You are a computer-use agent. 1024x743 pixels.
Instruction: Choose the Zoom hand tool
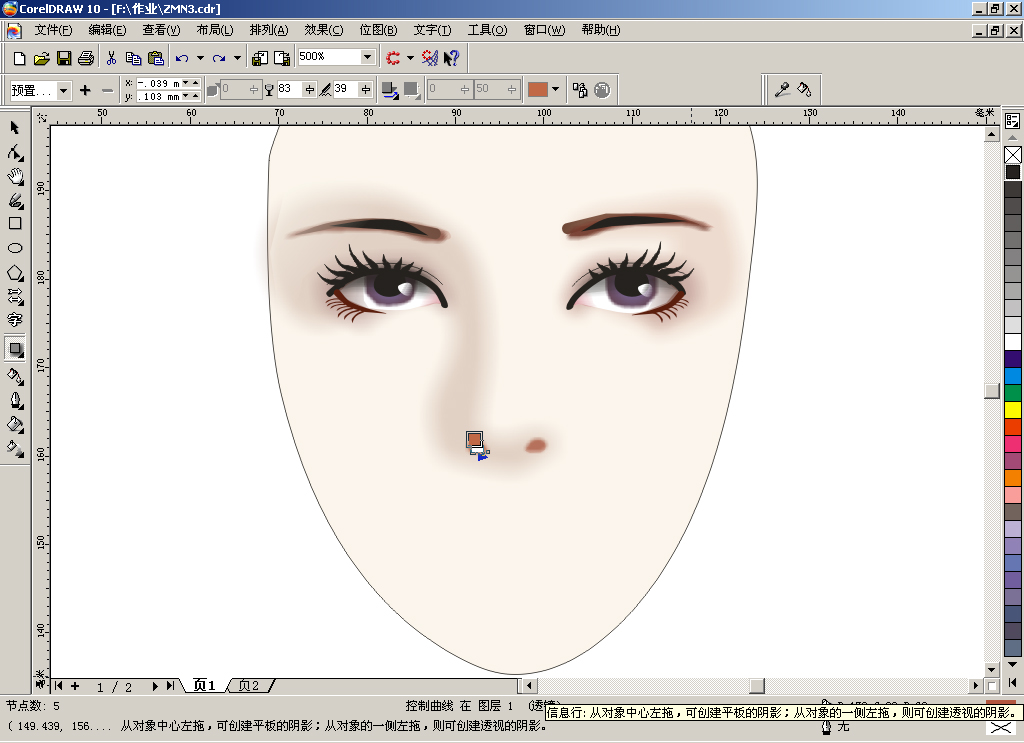(15, 176)
